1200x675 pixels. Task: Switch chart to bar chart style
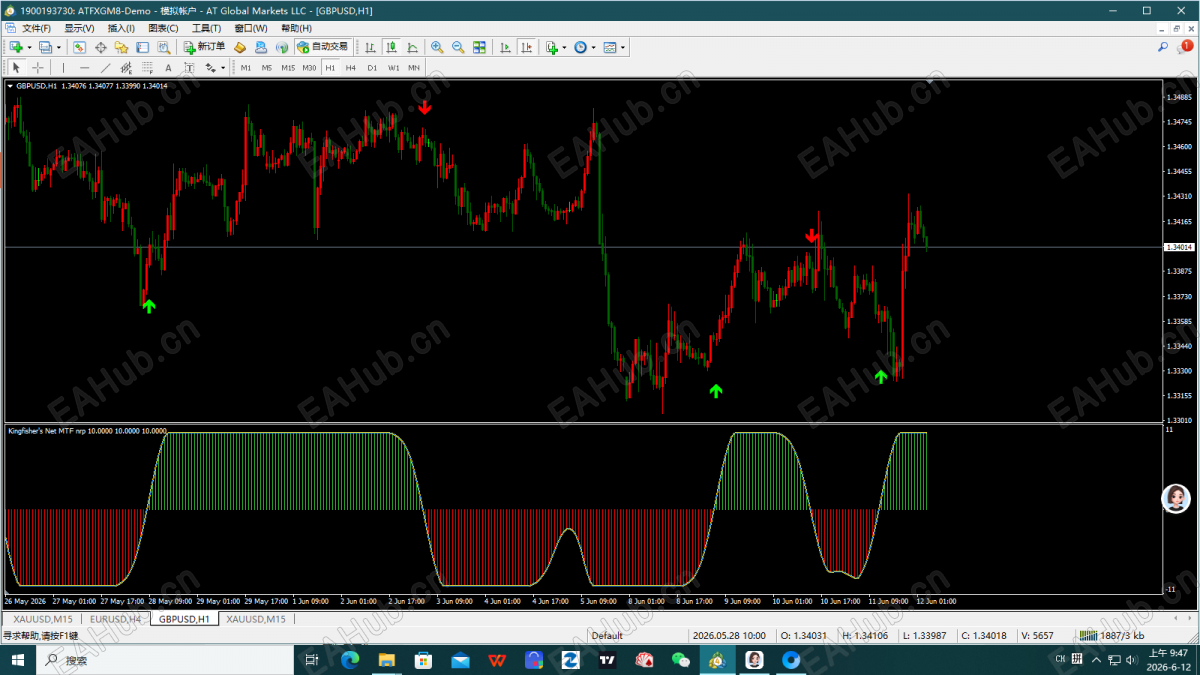tap(370, 47)
